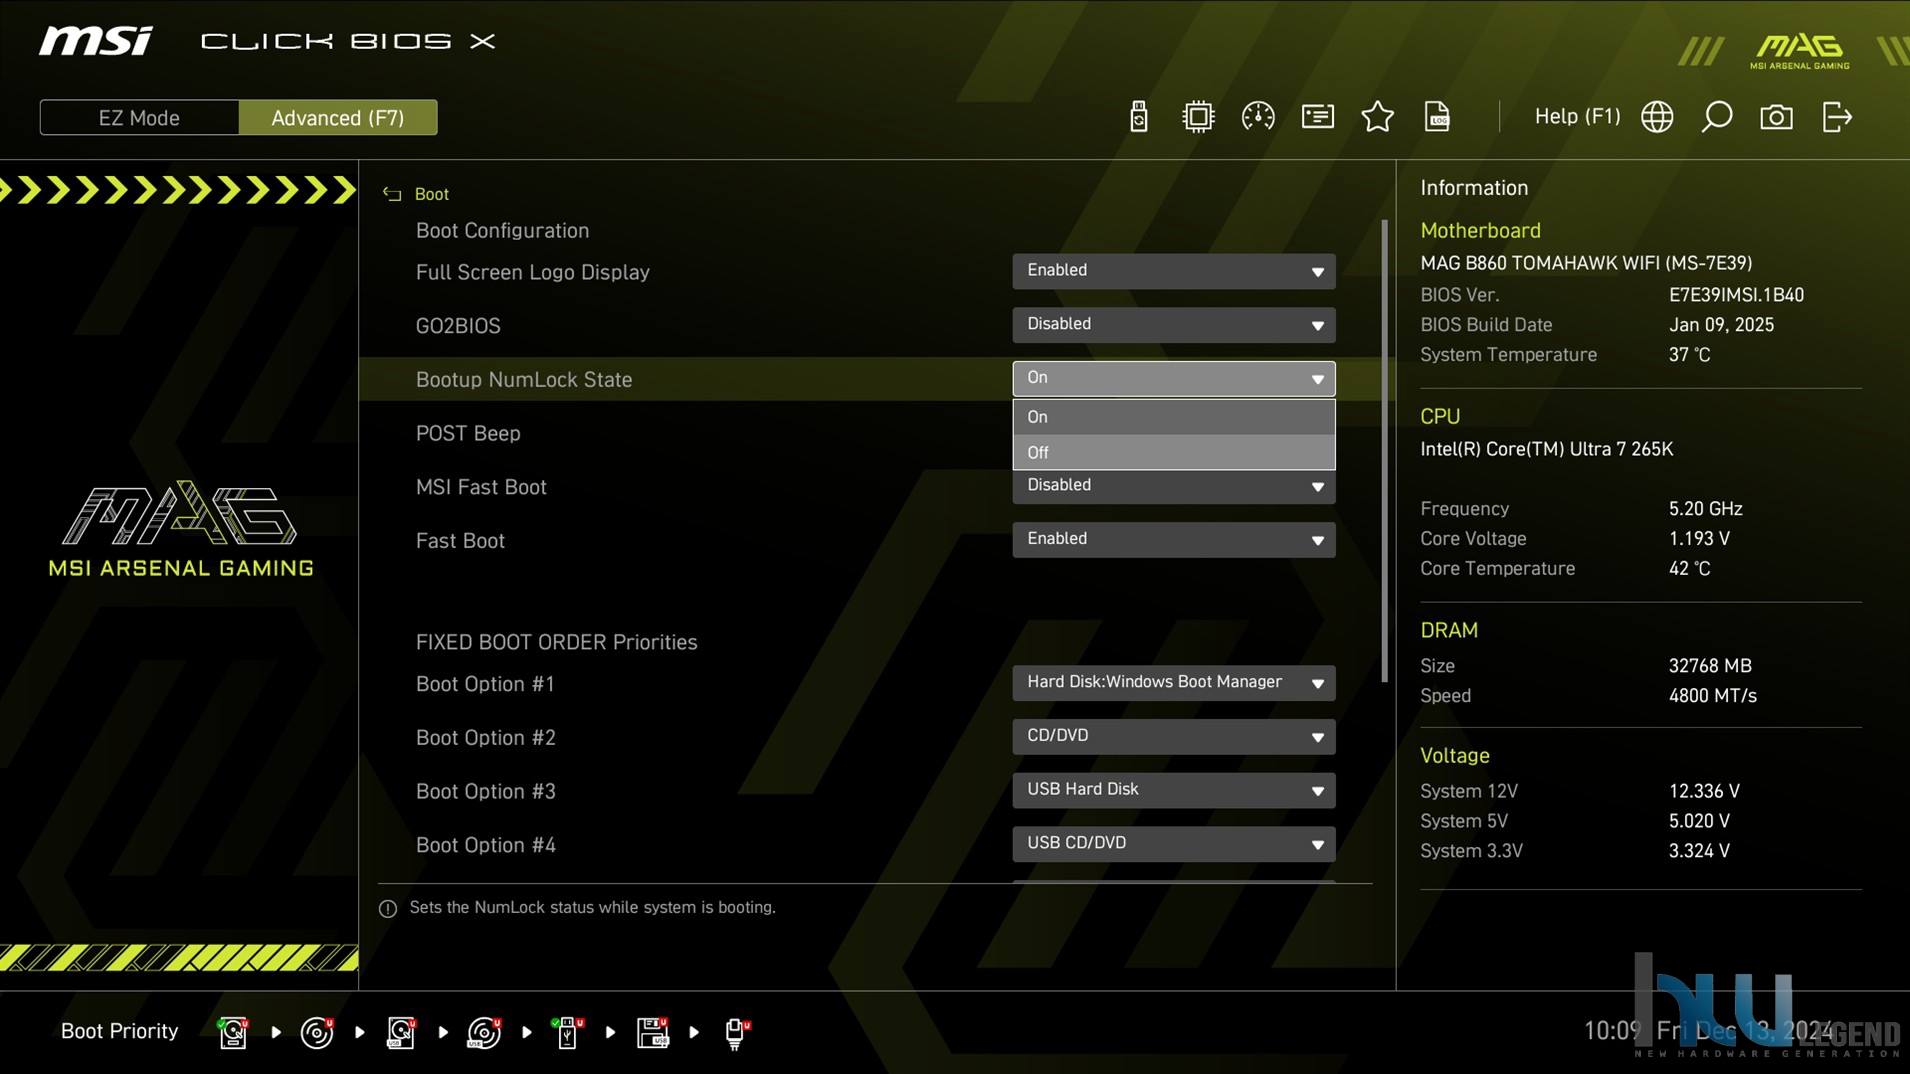Open Help (F1)

pyautogui.click(x=1577, y=117)
